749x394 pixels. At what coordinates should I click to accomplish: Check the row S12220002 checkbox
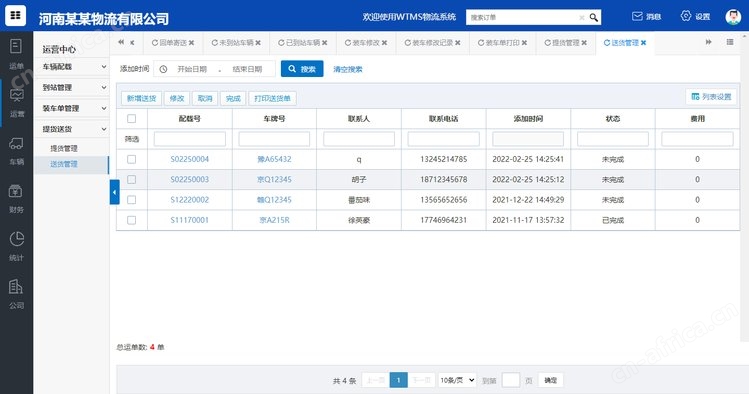point(131,200)
